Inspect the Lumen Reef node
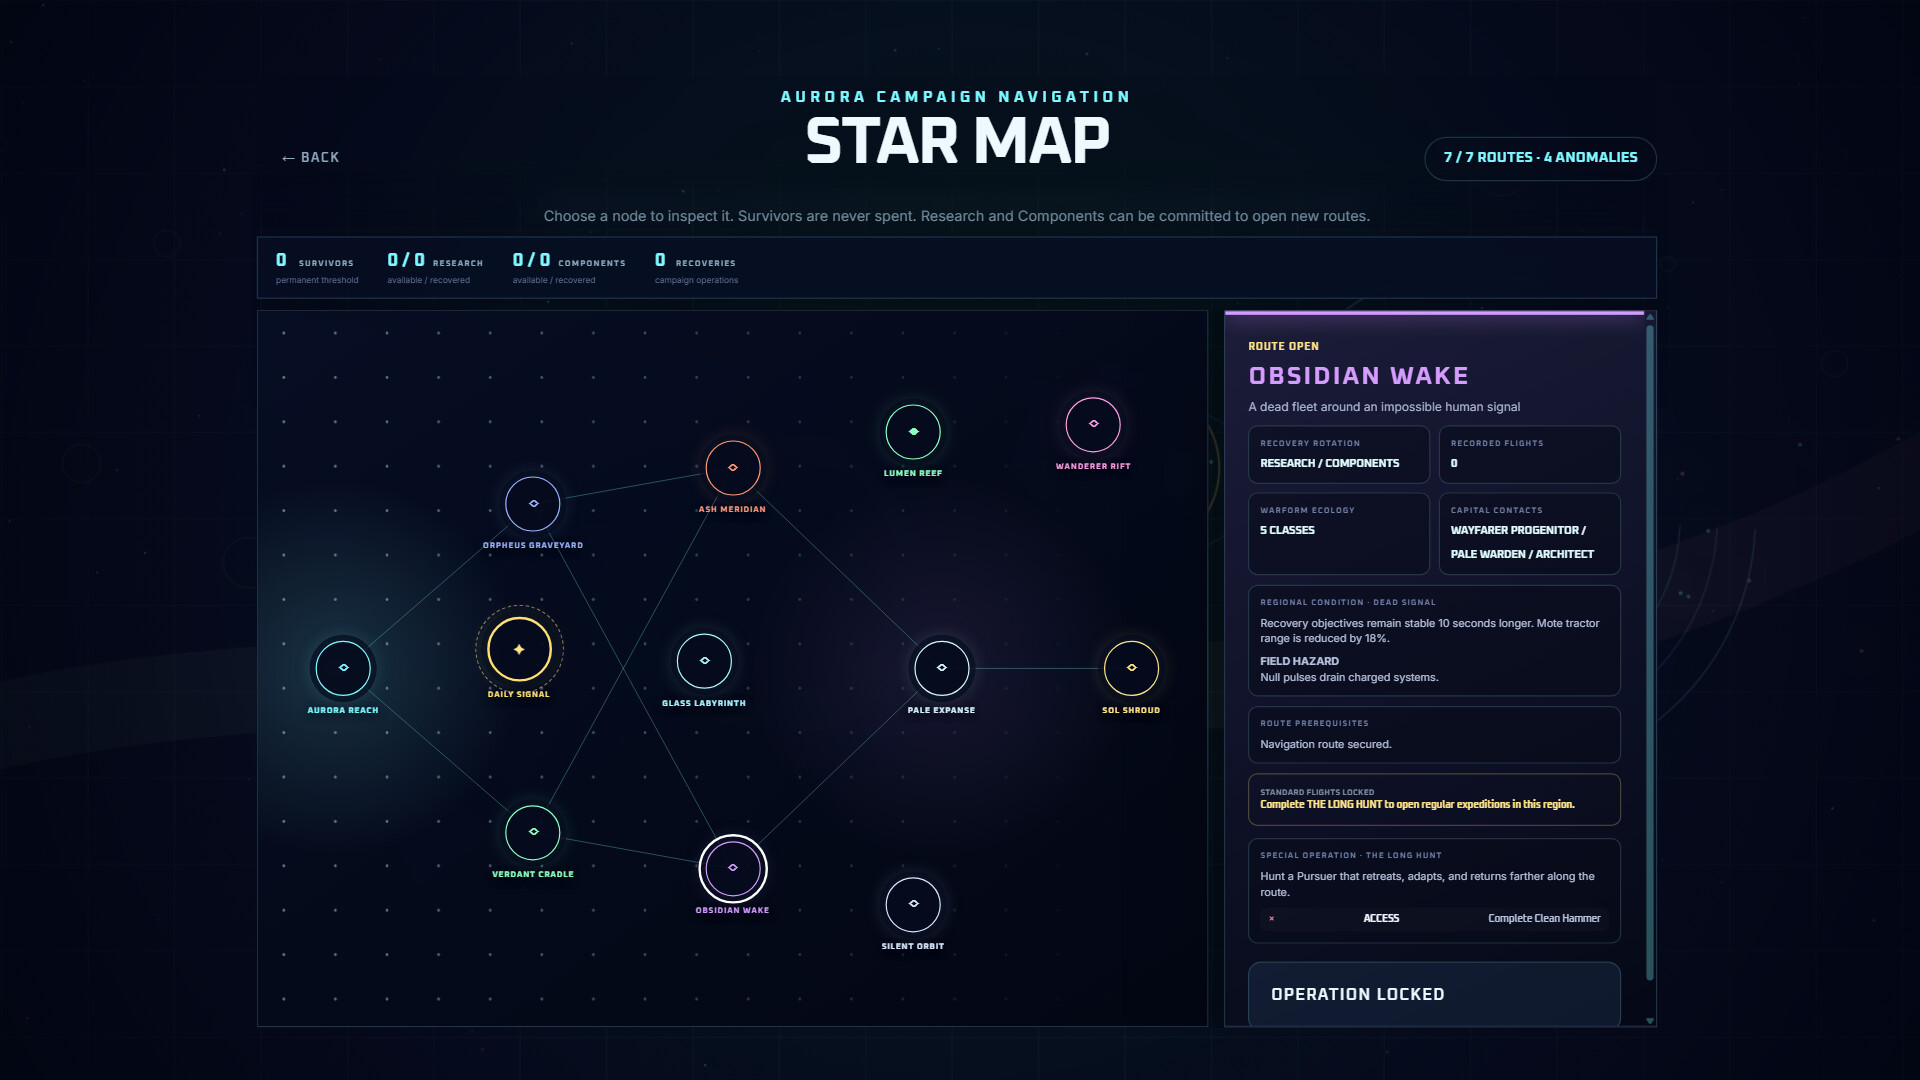The image size is (1920, 1080). tap(913, 432)
